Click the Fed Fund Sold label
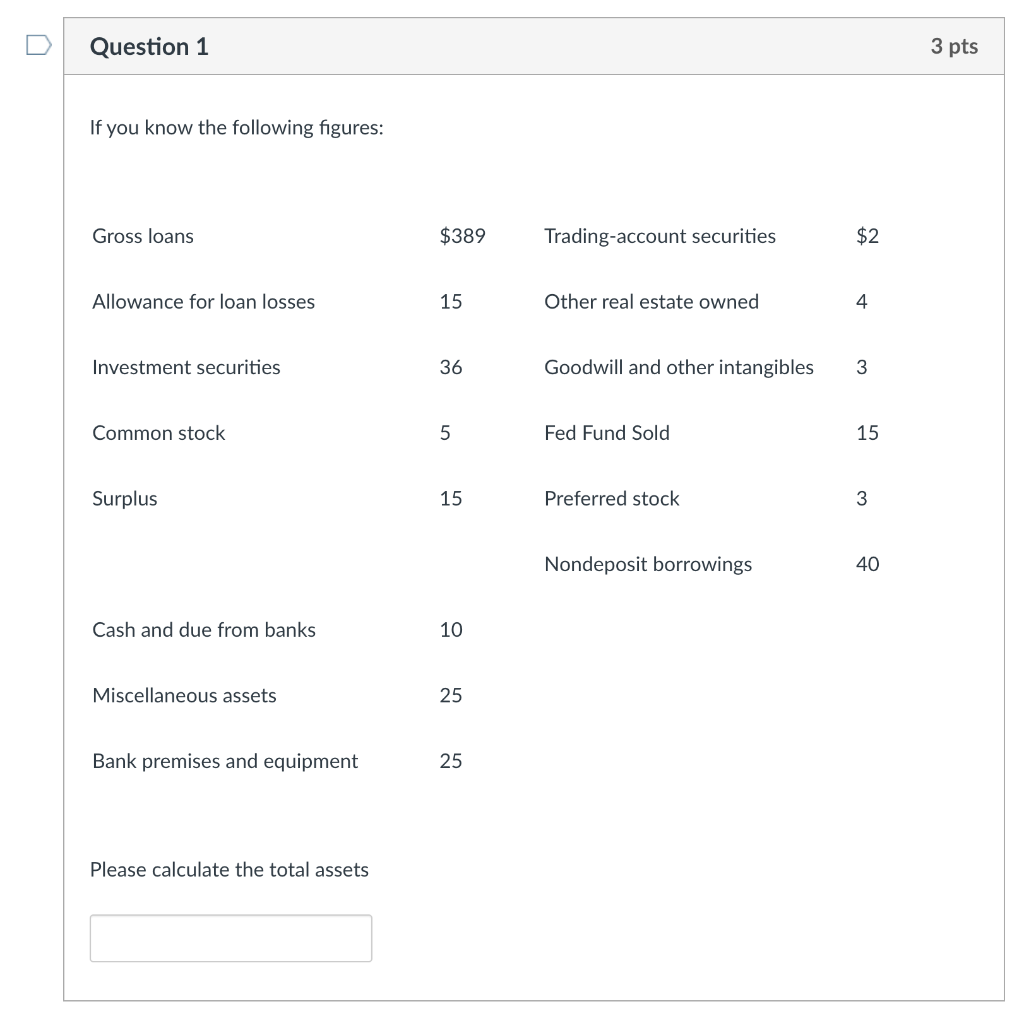Viewport: 1024px width, 1016px height. pyautogui.click(x=607, y=433)
